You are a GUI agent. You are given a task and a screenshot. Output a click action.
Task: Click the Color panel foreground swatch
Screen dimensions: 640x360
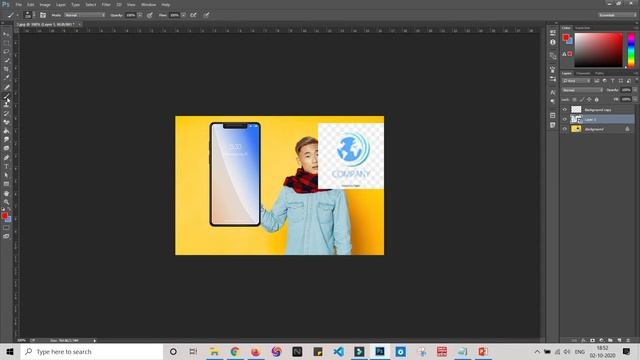pyautogui.click(x=566, y=38)
